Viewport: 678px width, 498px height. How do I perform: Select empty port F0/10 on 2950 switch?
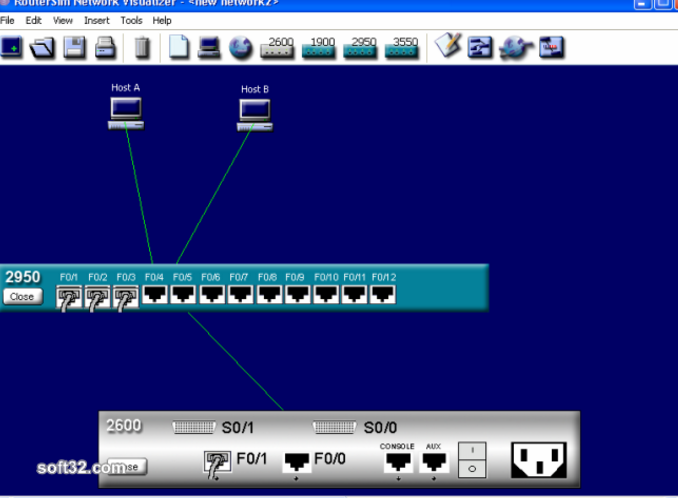(326, 295)
